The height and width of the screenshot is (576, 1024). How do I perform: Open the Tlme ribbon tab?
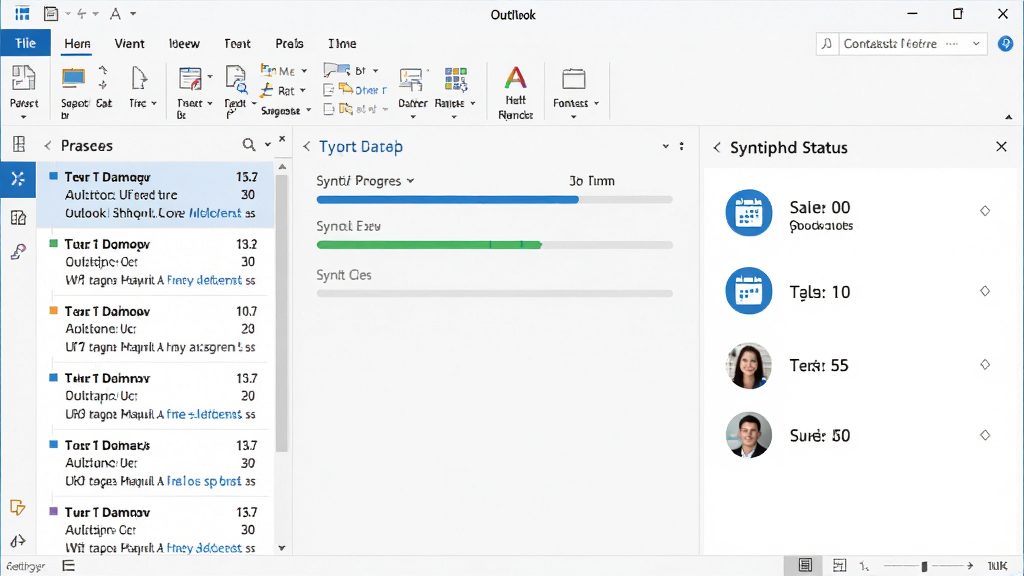342,44
